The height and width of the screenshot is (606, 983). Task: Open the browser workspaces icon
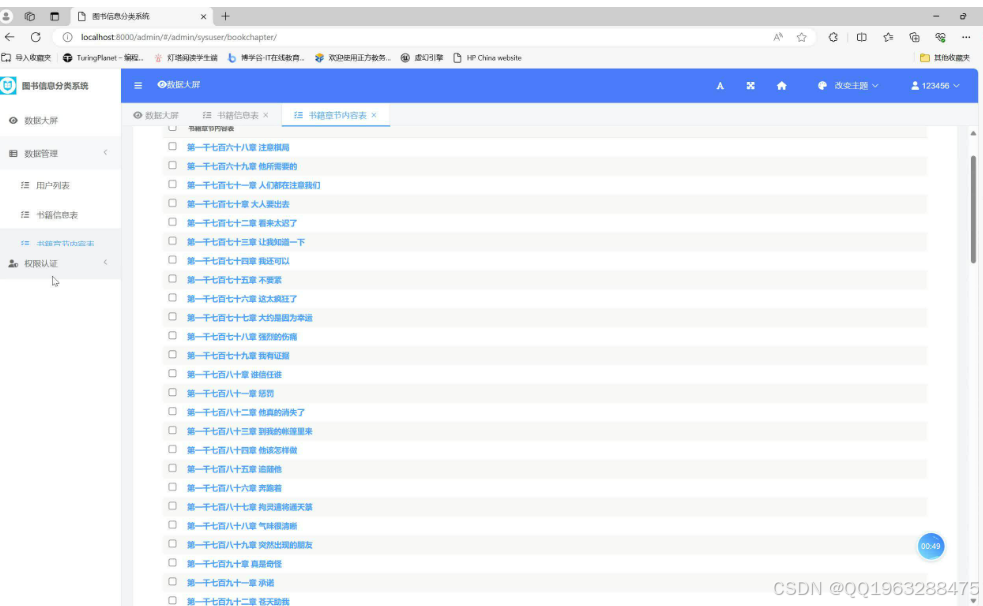[29, 16]
